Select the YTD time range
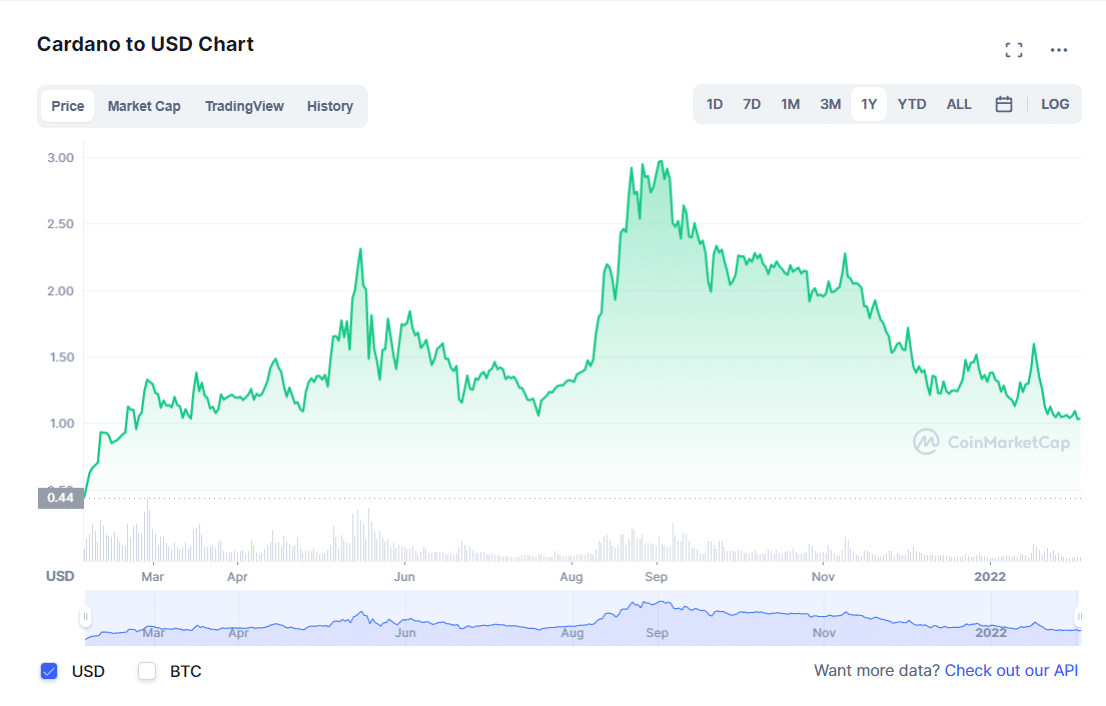 click(911, 104)
